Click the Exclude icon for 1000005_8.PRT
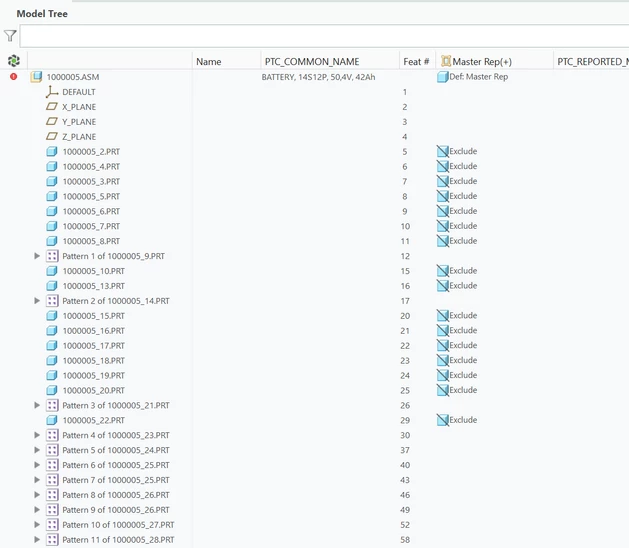Image resolution: width=629 pixels, height=548 pixels. point(442,241)
